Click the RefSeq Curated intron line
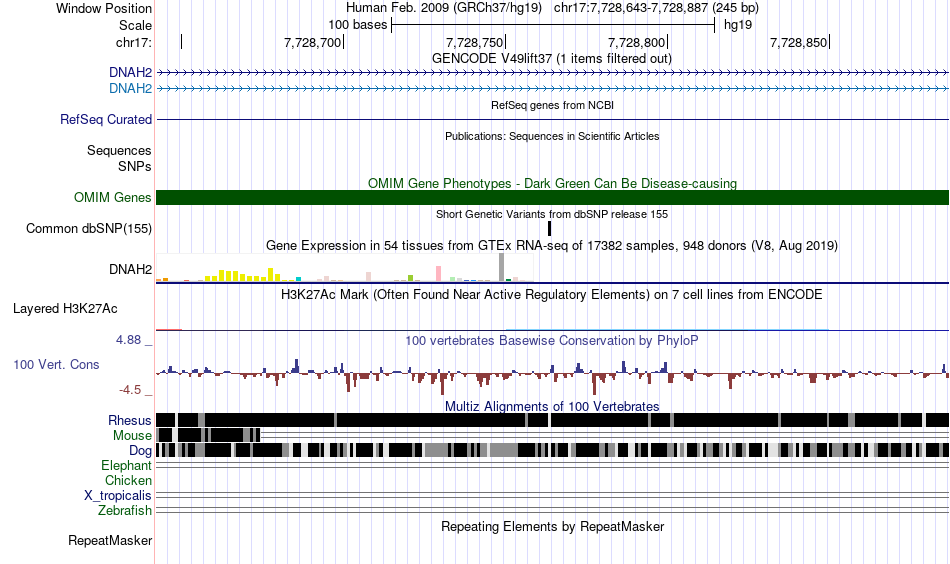 tap(553, 119)
